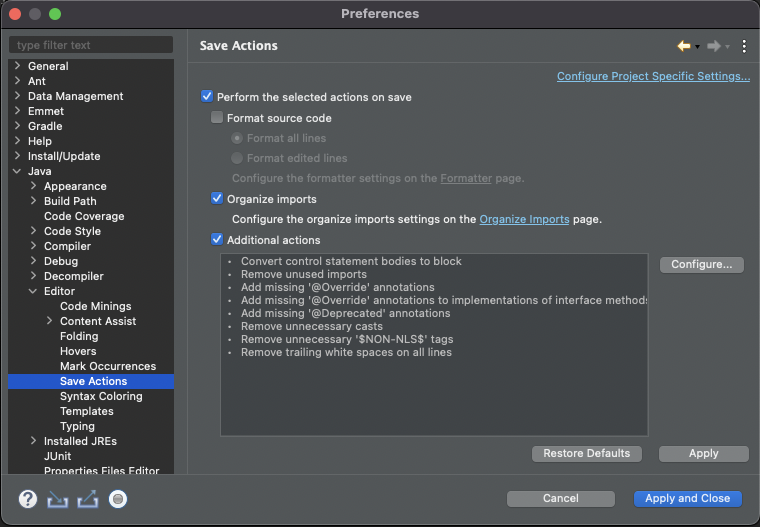Toggle the Oomph preference recorder icon
The height and width of the screenshot is (527, 760).
point(118,499)
